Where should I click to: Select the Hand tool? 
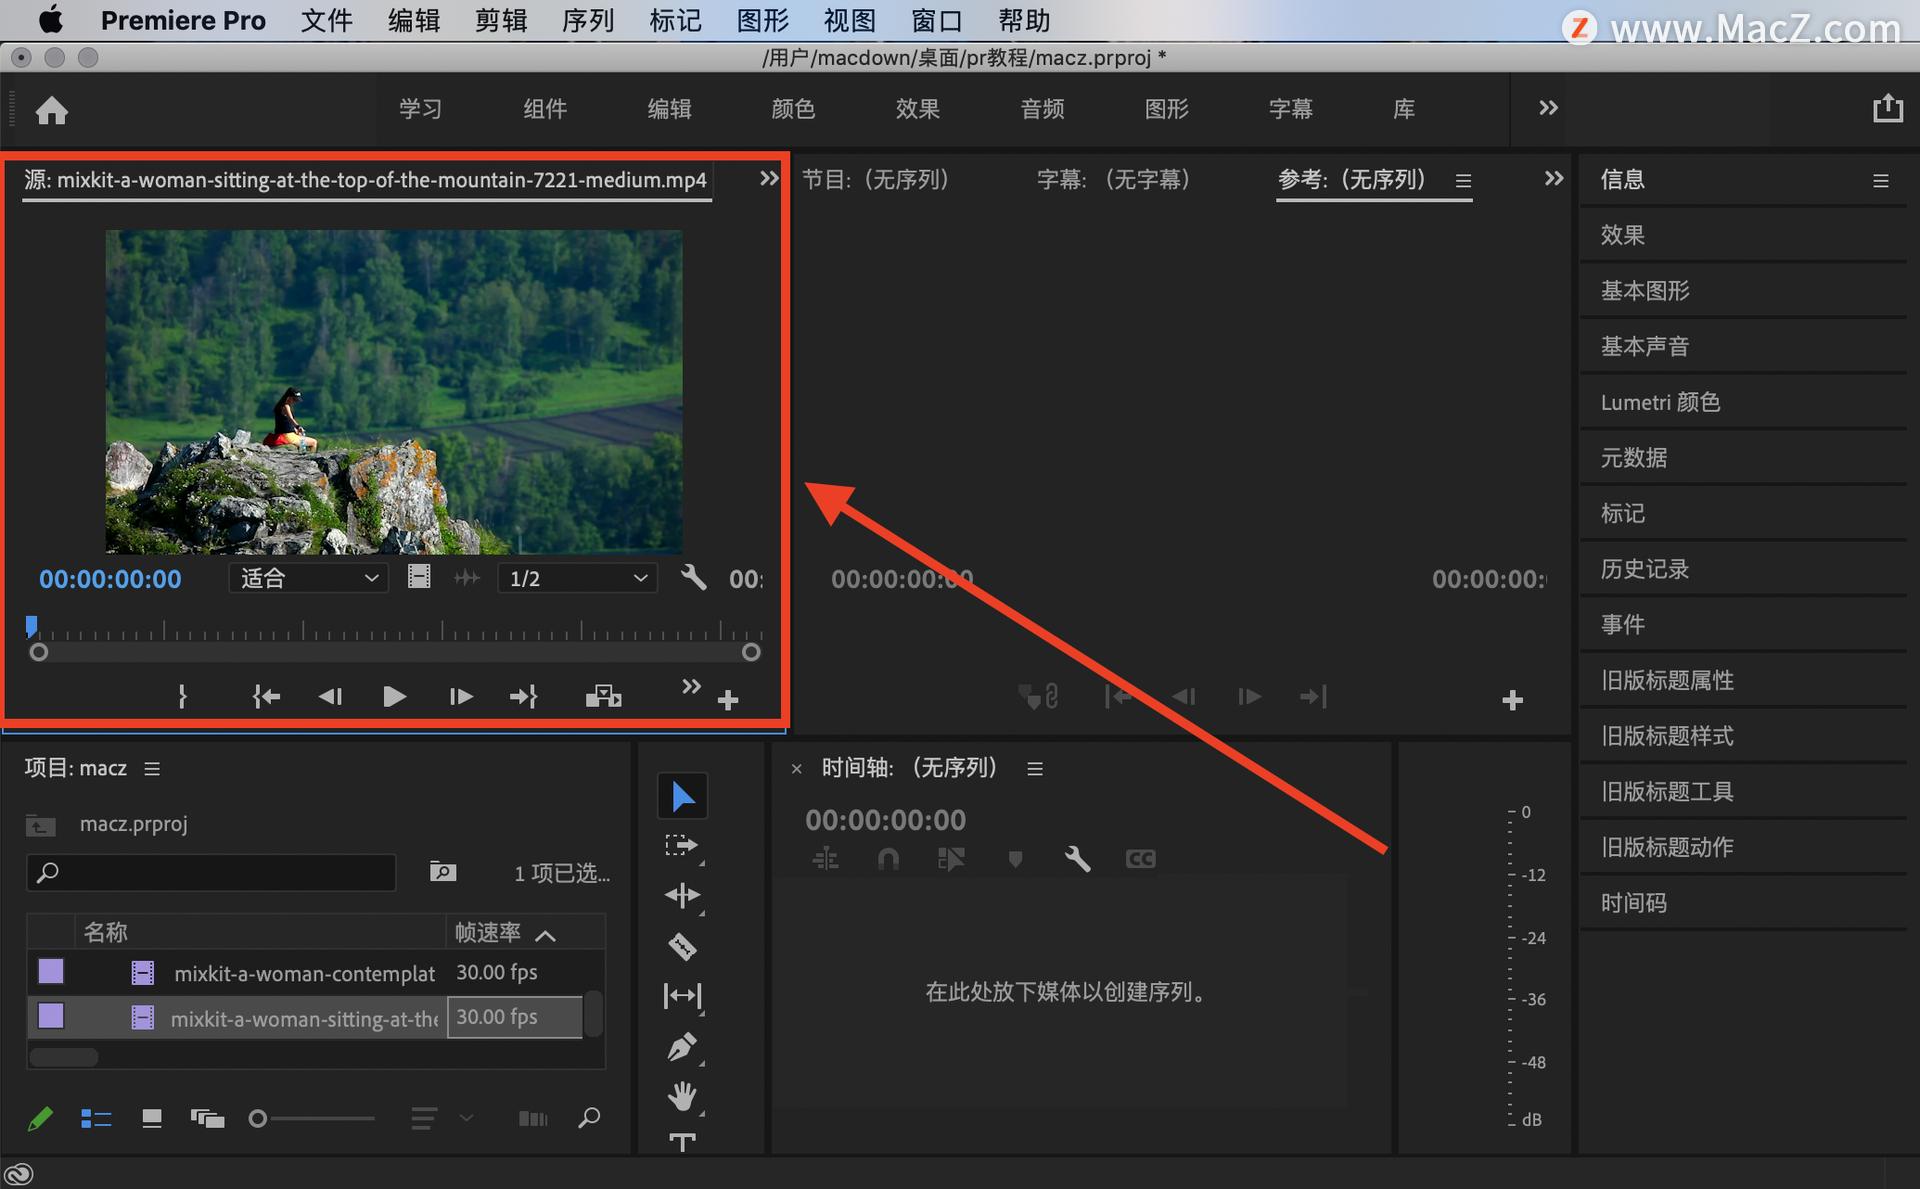pos(682,1096)
